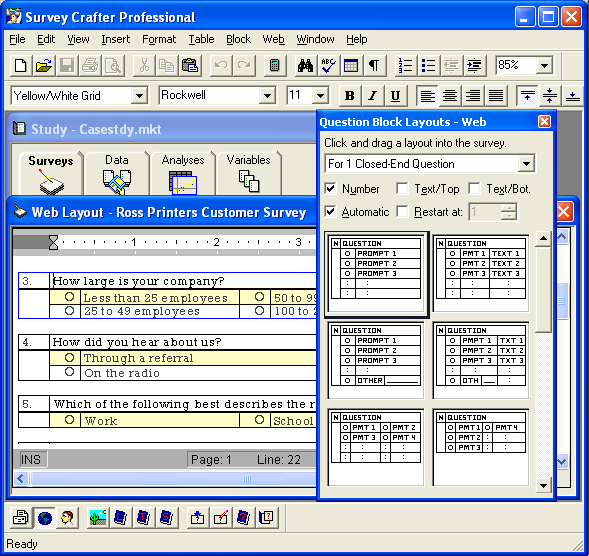
Task: Click the interviewer face icon
Action: click(68, 518)
